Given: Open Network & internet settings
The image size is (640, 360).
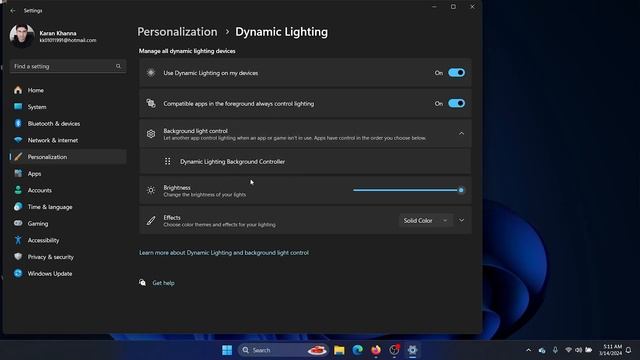Looking at the screenshot, I should 68,140.
